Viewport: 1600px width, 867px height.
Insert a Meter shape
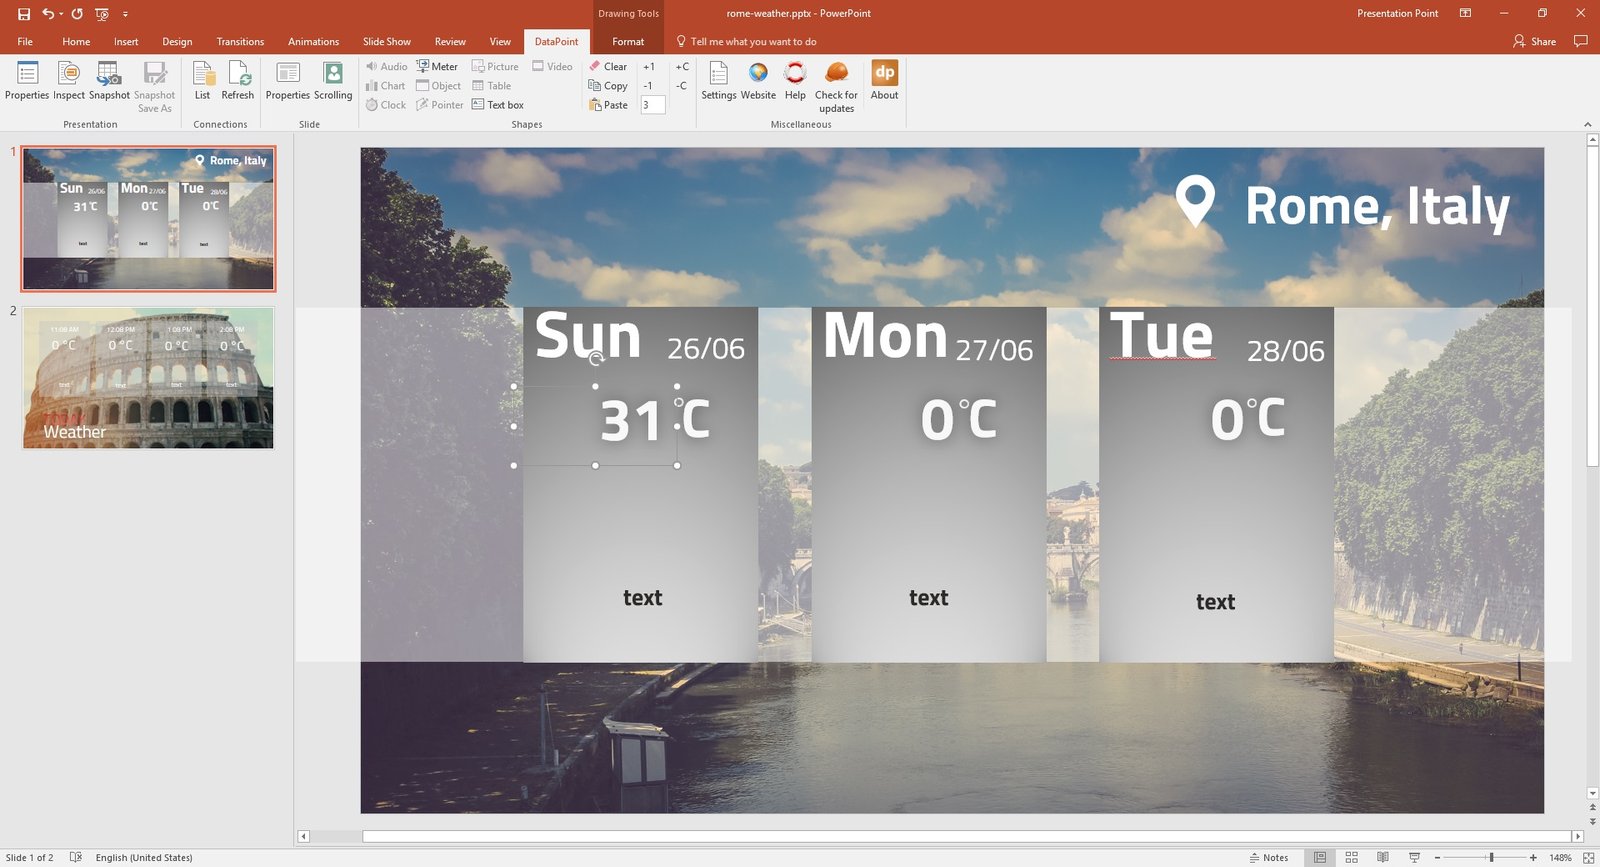point(437,67)
